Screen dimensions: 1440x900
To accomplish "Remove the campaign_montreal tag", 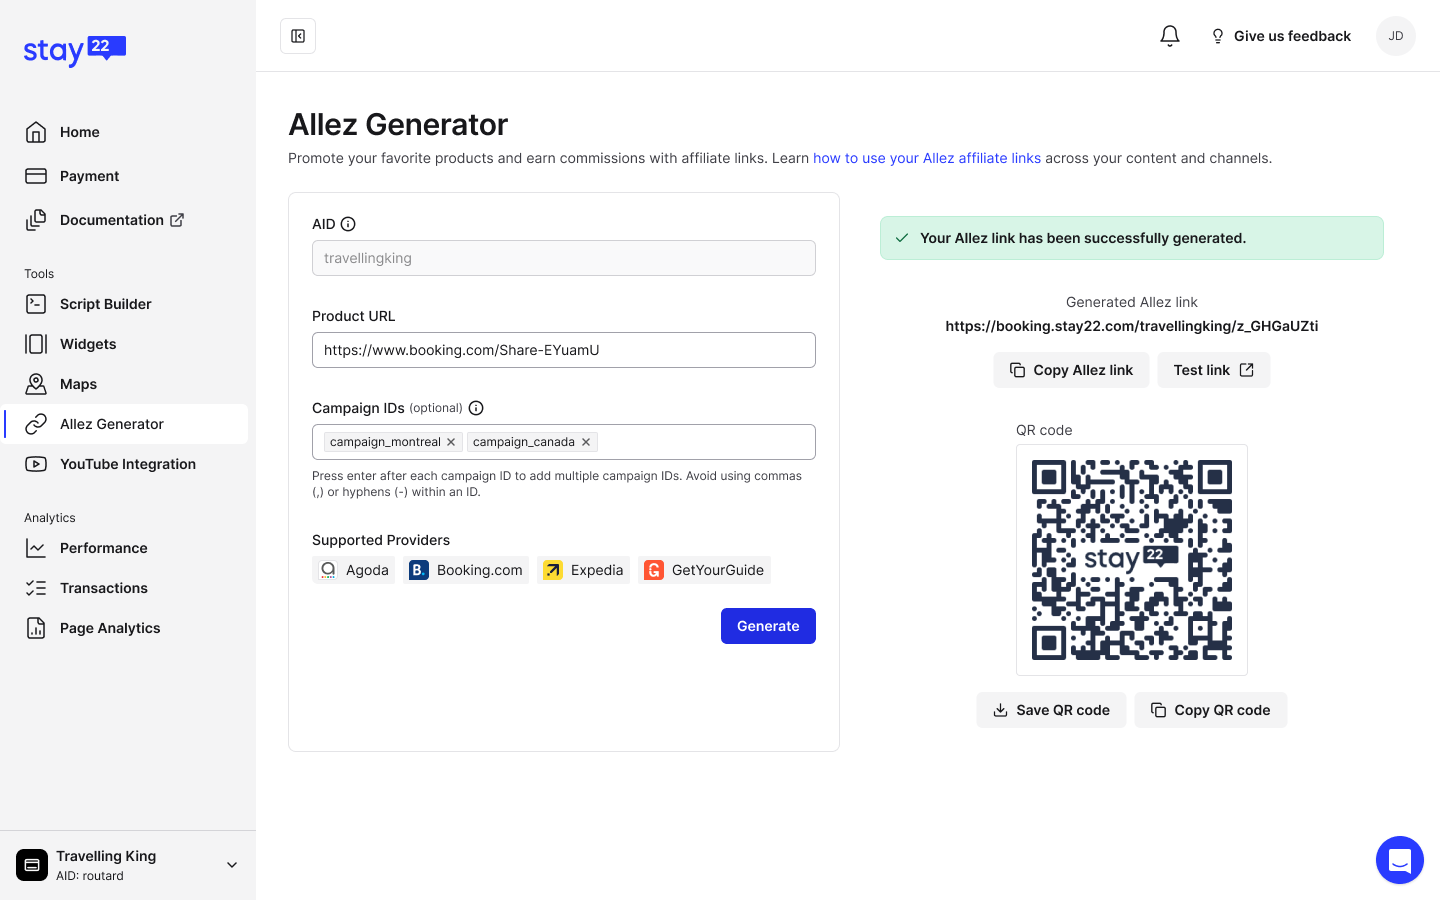I will [x=451, y=442].
